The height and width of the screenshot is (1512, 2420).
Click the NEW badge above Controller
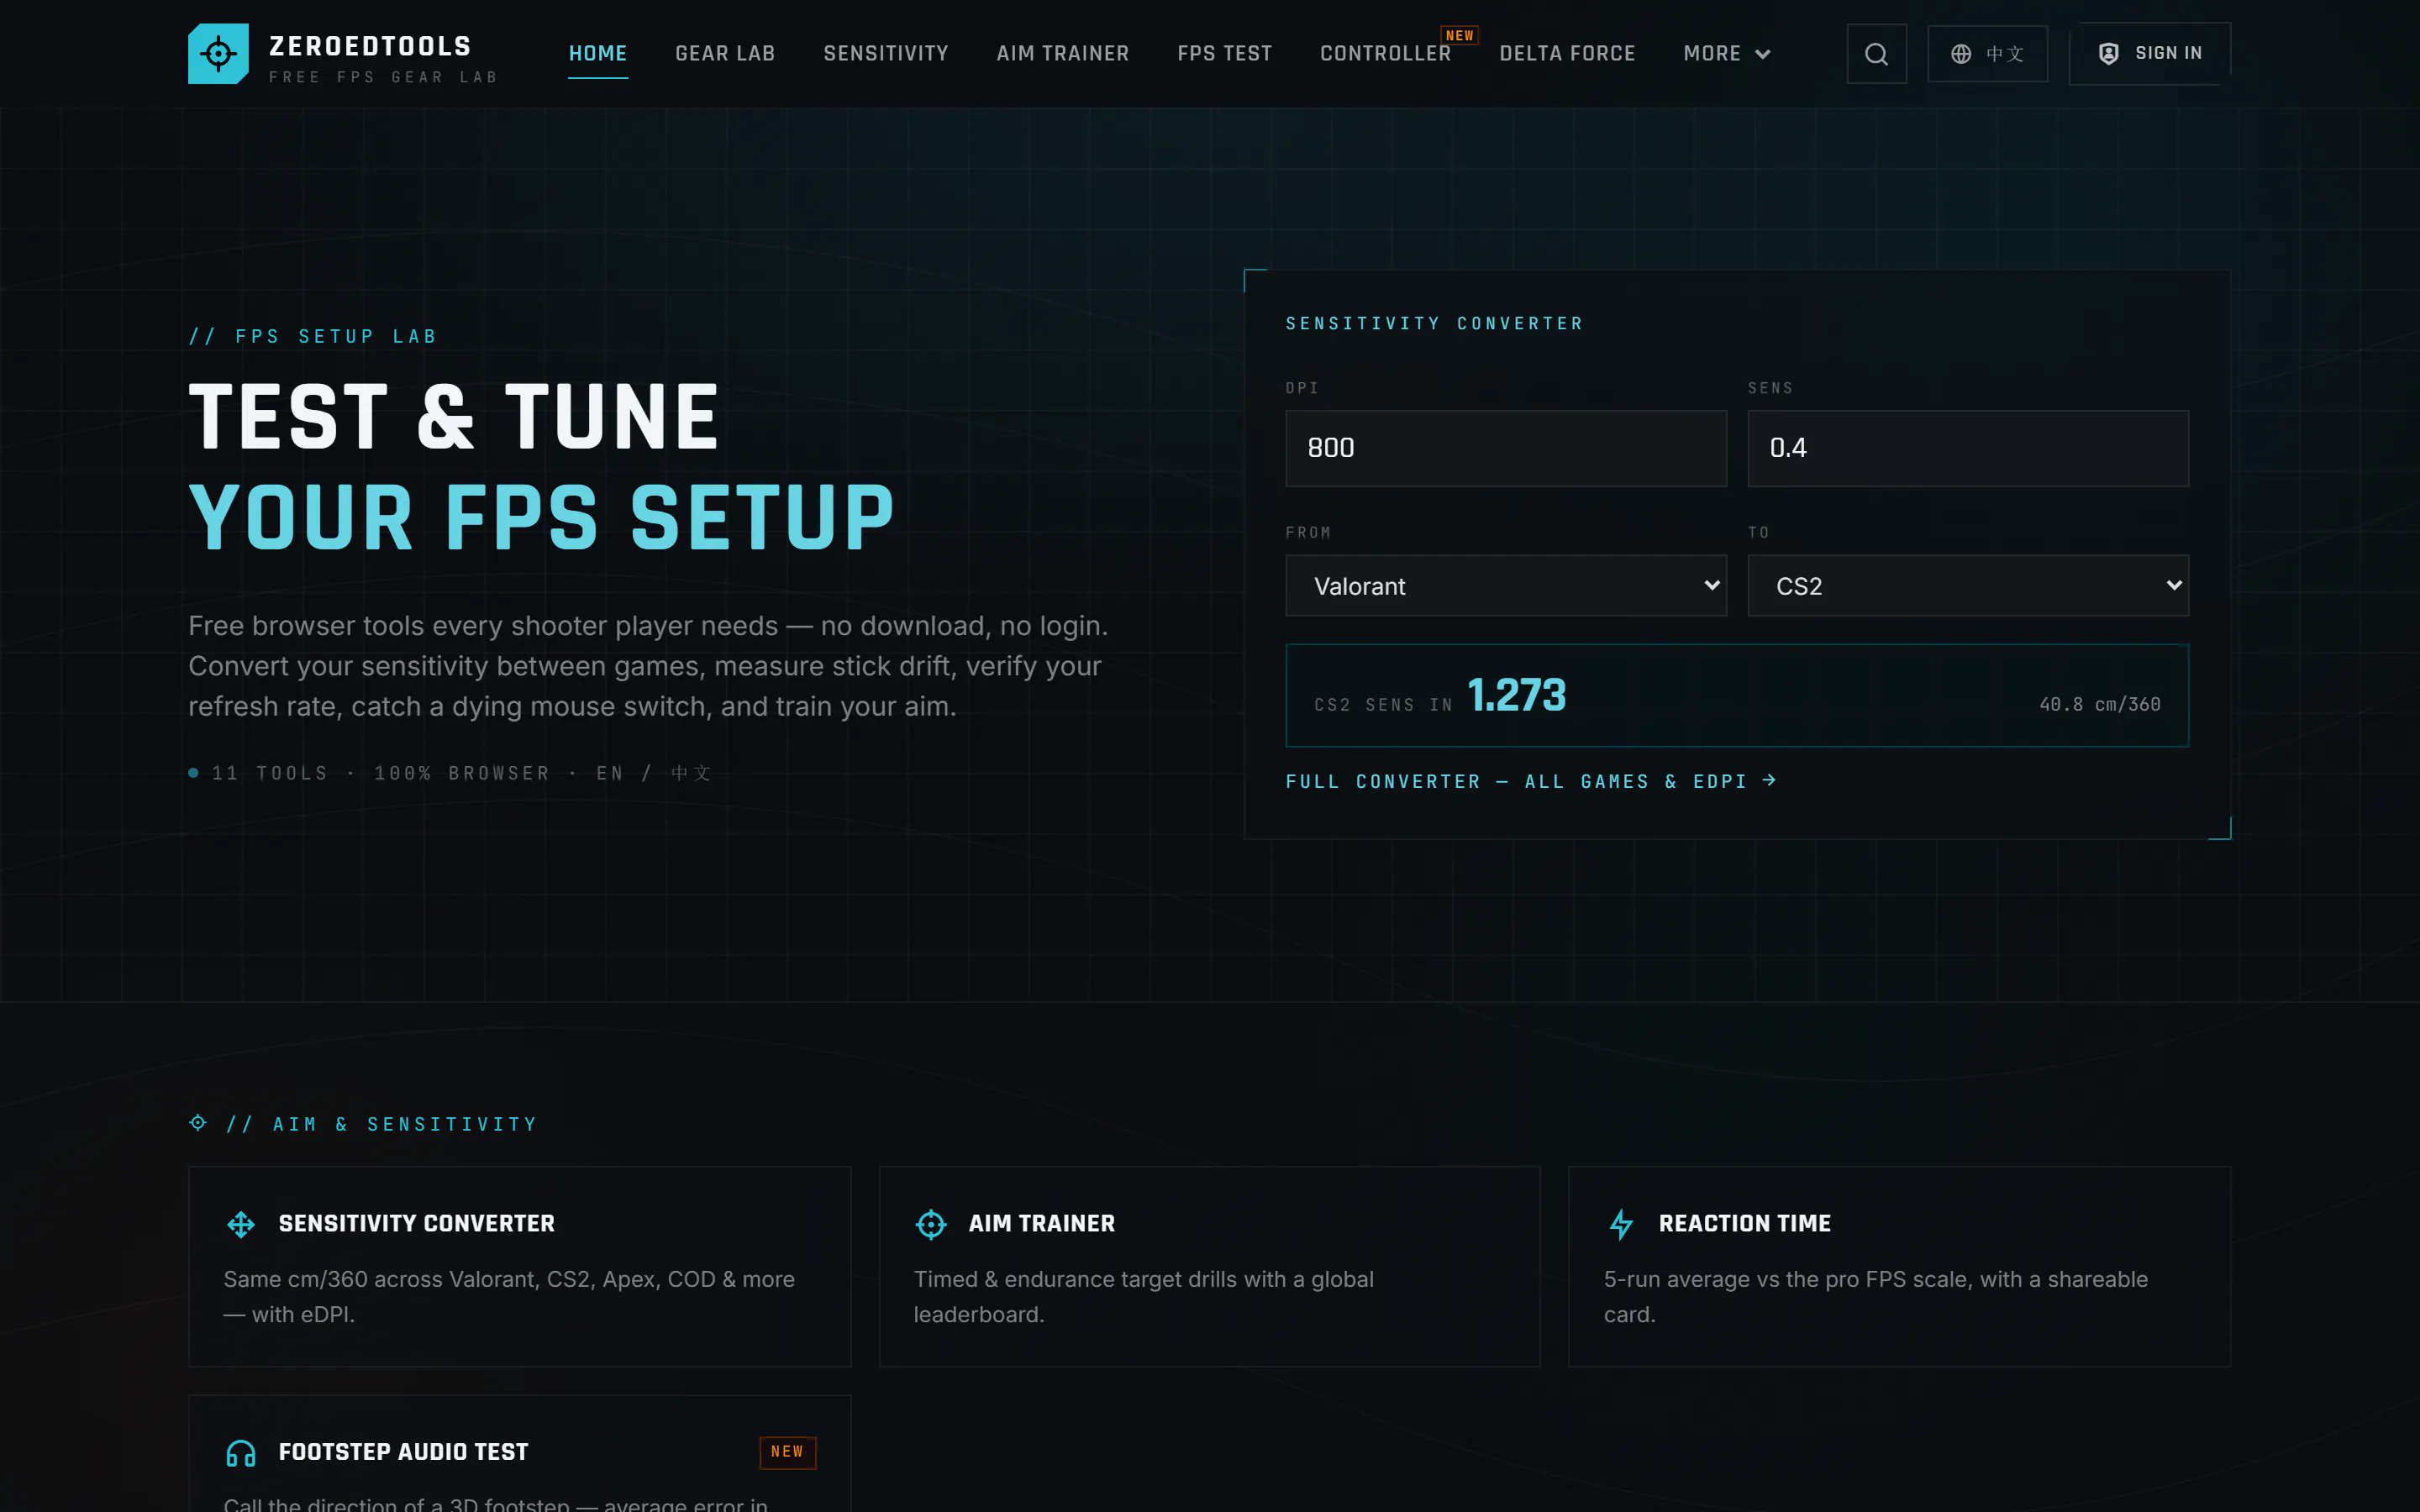click(x=1459, y=35)
